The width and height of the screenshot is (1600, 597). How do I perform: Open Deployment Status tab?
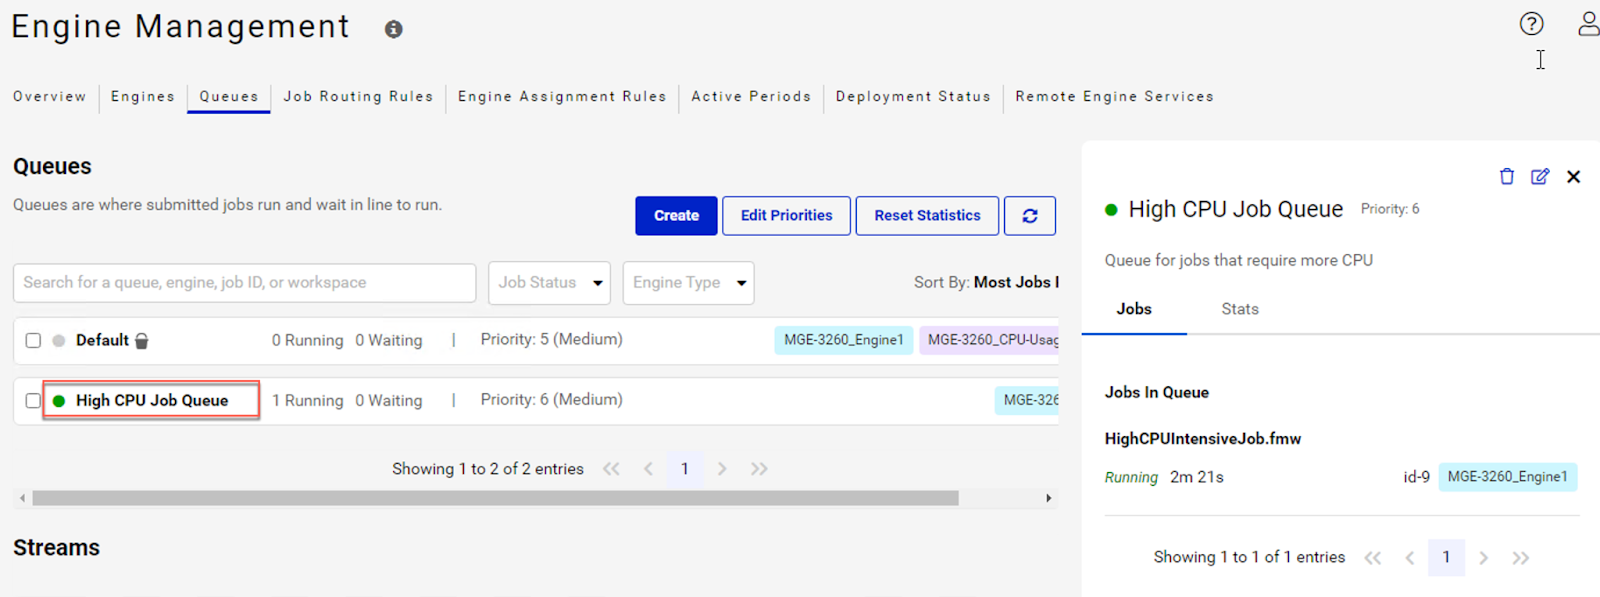[x=913, y=97]
